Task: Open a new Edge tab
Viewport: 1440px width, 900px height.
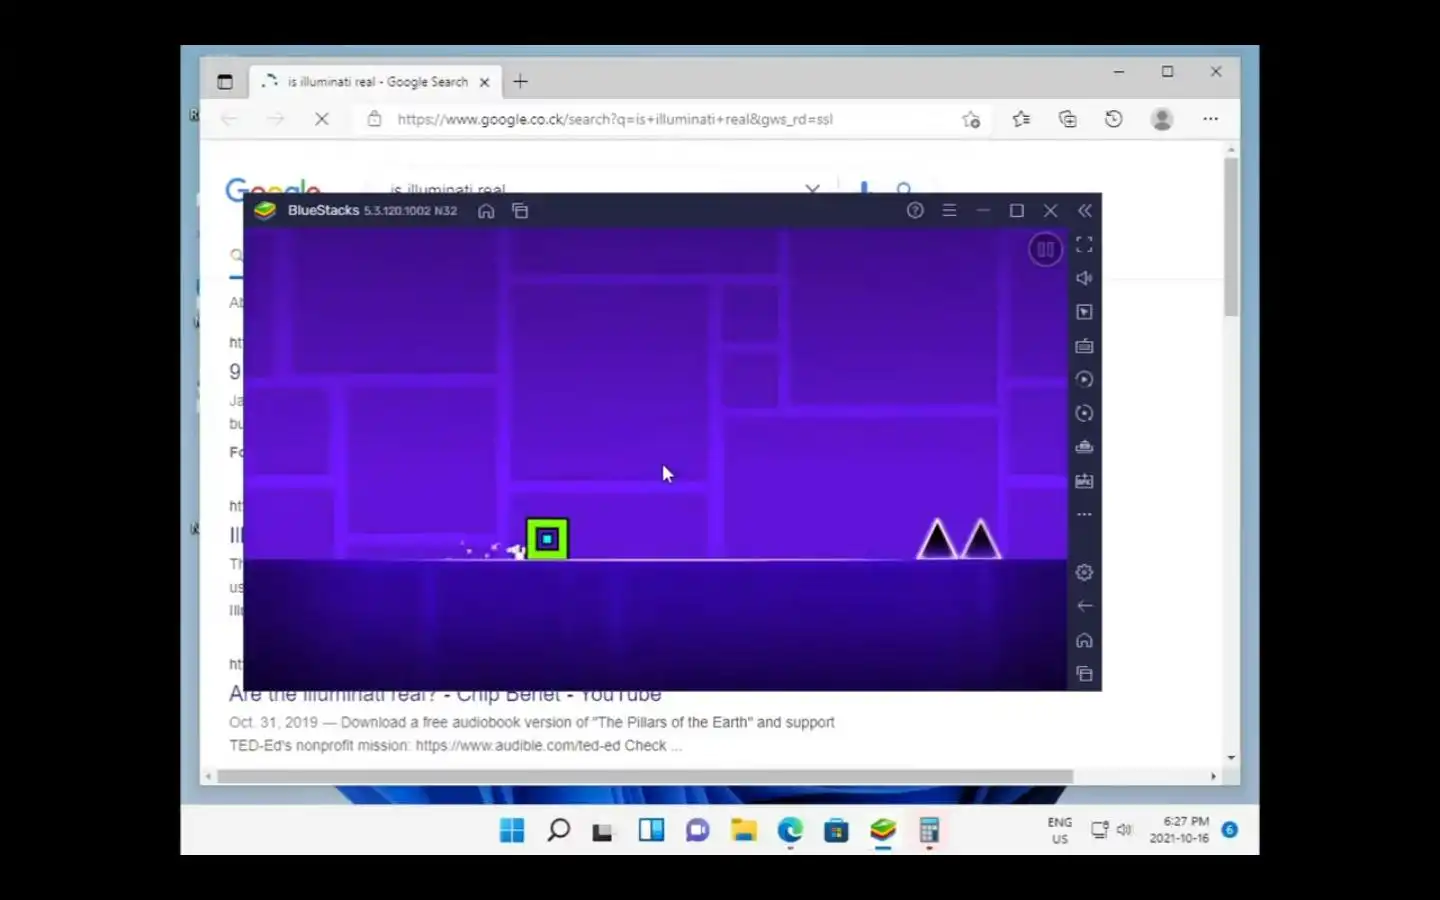Action: [520, 82]
